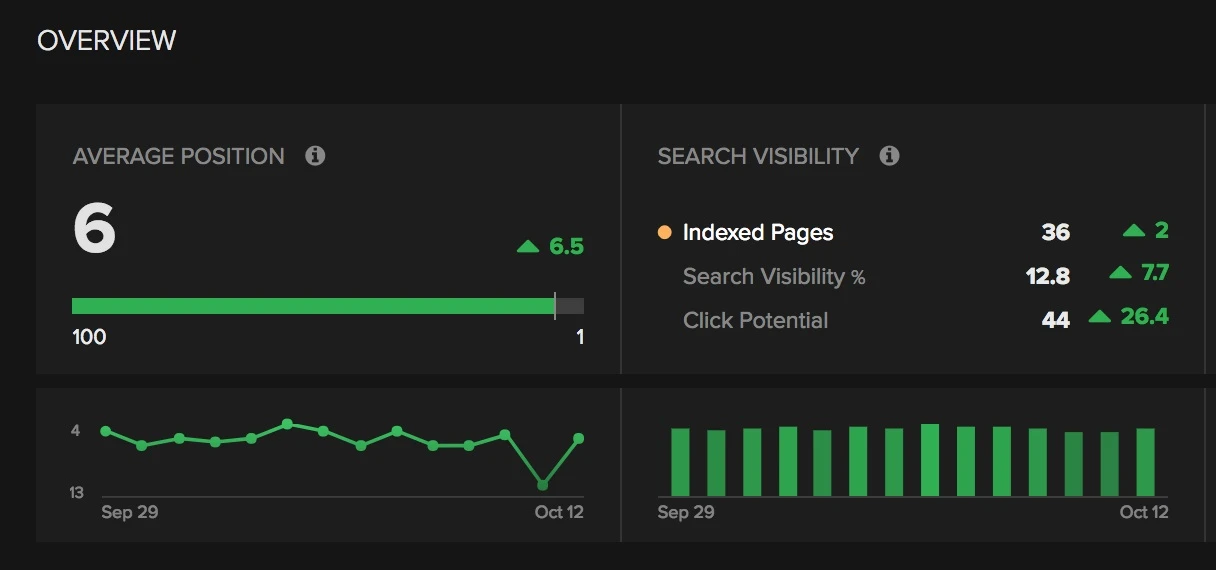Viewport: 1216px width, 570px height.
Task: Select the first line chart point above Sep 29
Action: (x=106, y=431)
